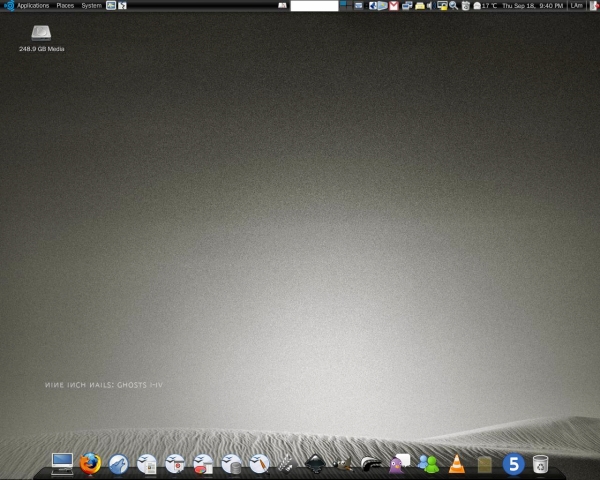Launch Inkscape from the dock

[x=315, y=464]
